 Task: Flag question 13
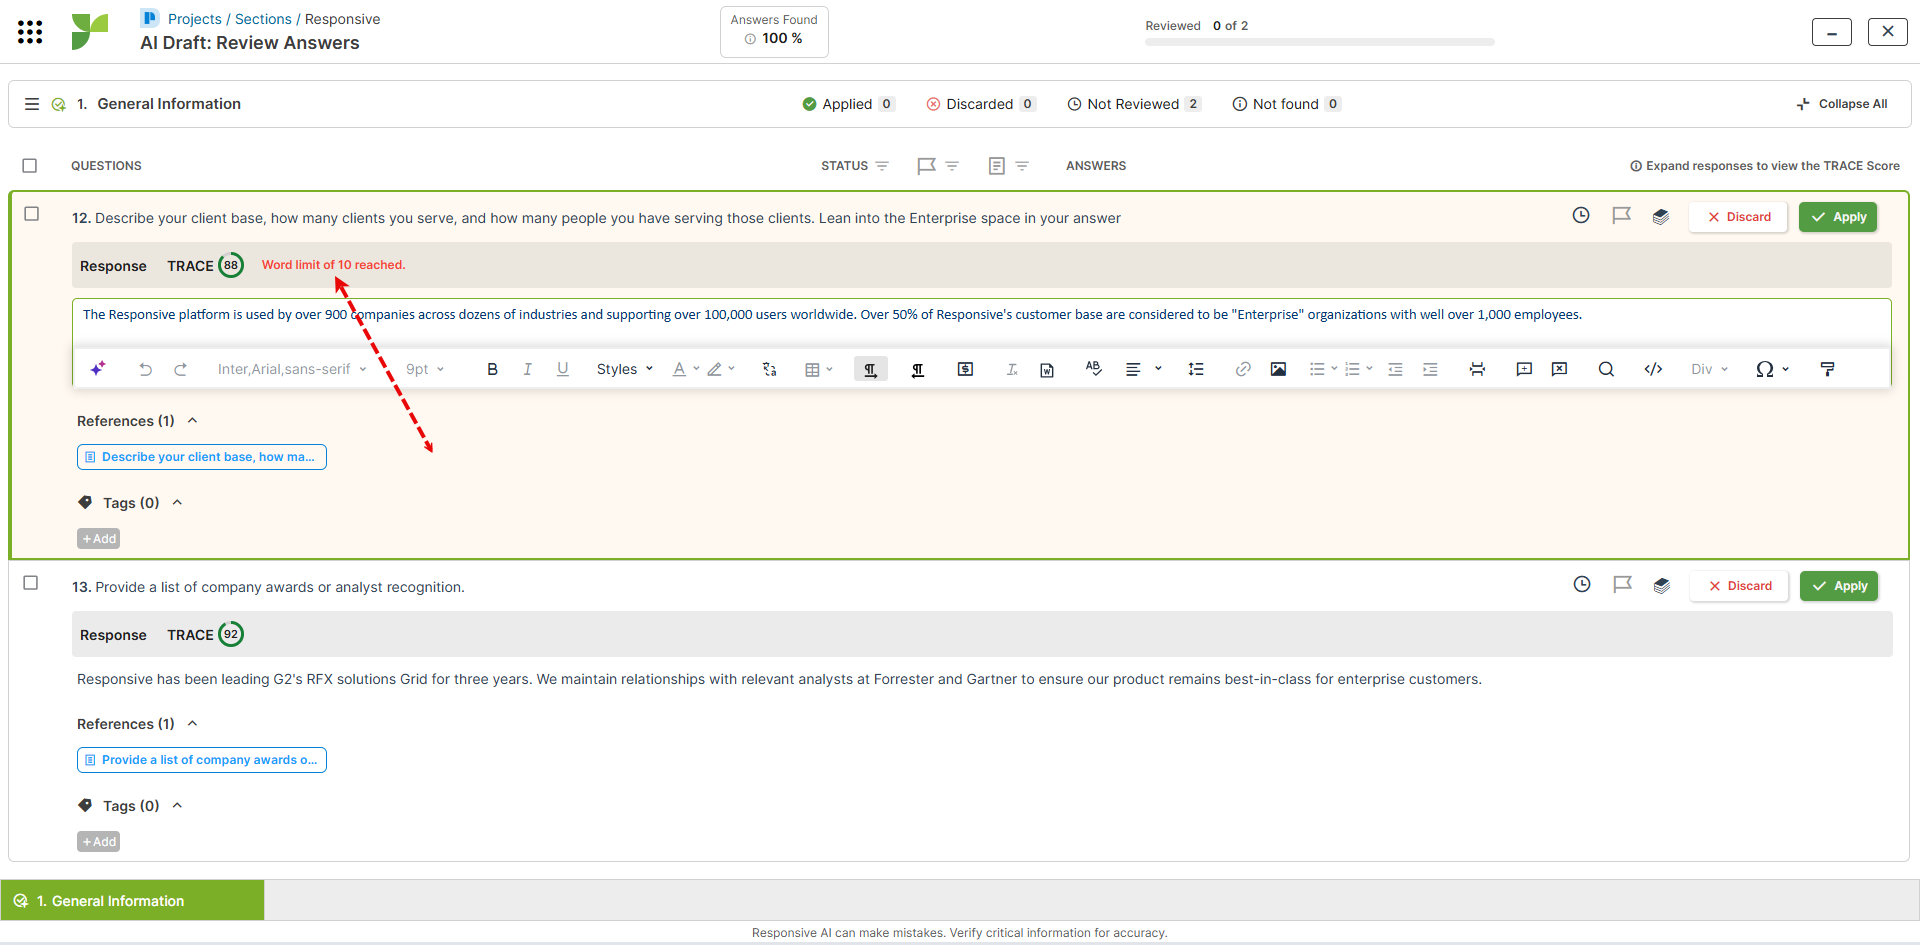point(1622,584)
